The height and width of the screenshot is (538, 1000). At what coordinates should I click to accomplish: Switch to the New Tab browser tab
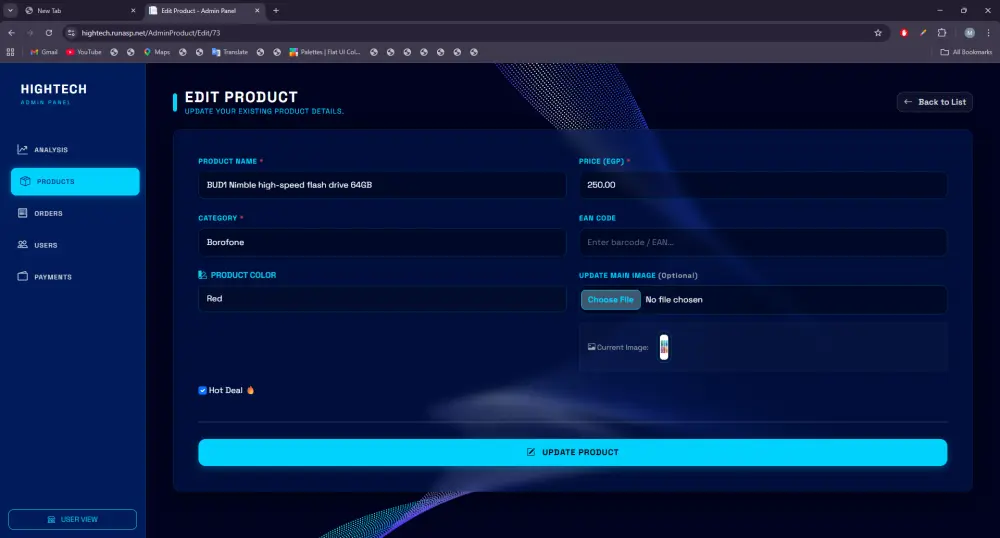79,11
